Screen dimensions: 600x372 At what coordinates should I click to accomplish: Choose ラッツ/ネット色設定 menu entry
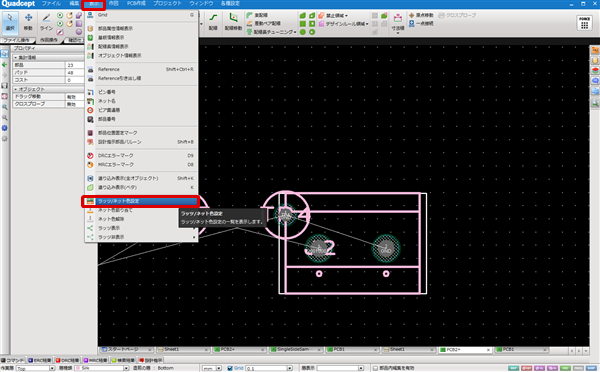[141, 201]
